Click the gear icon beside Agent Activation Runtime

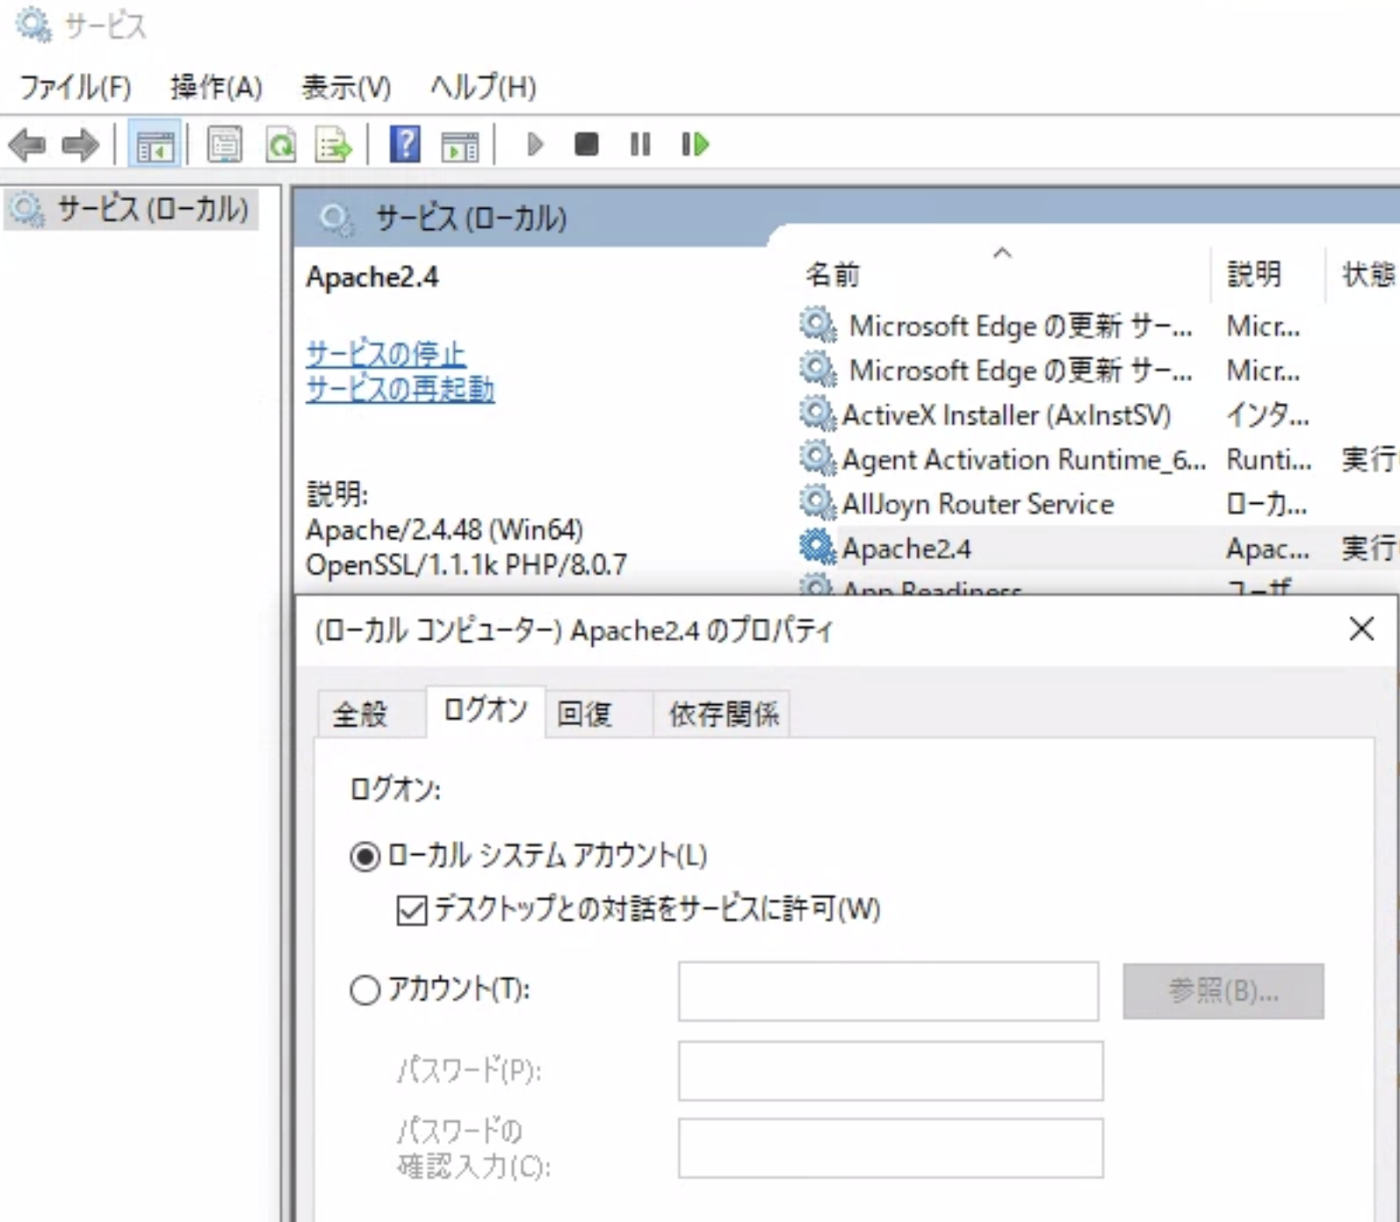click(817, 458)
